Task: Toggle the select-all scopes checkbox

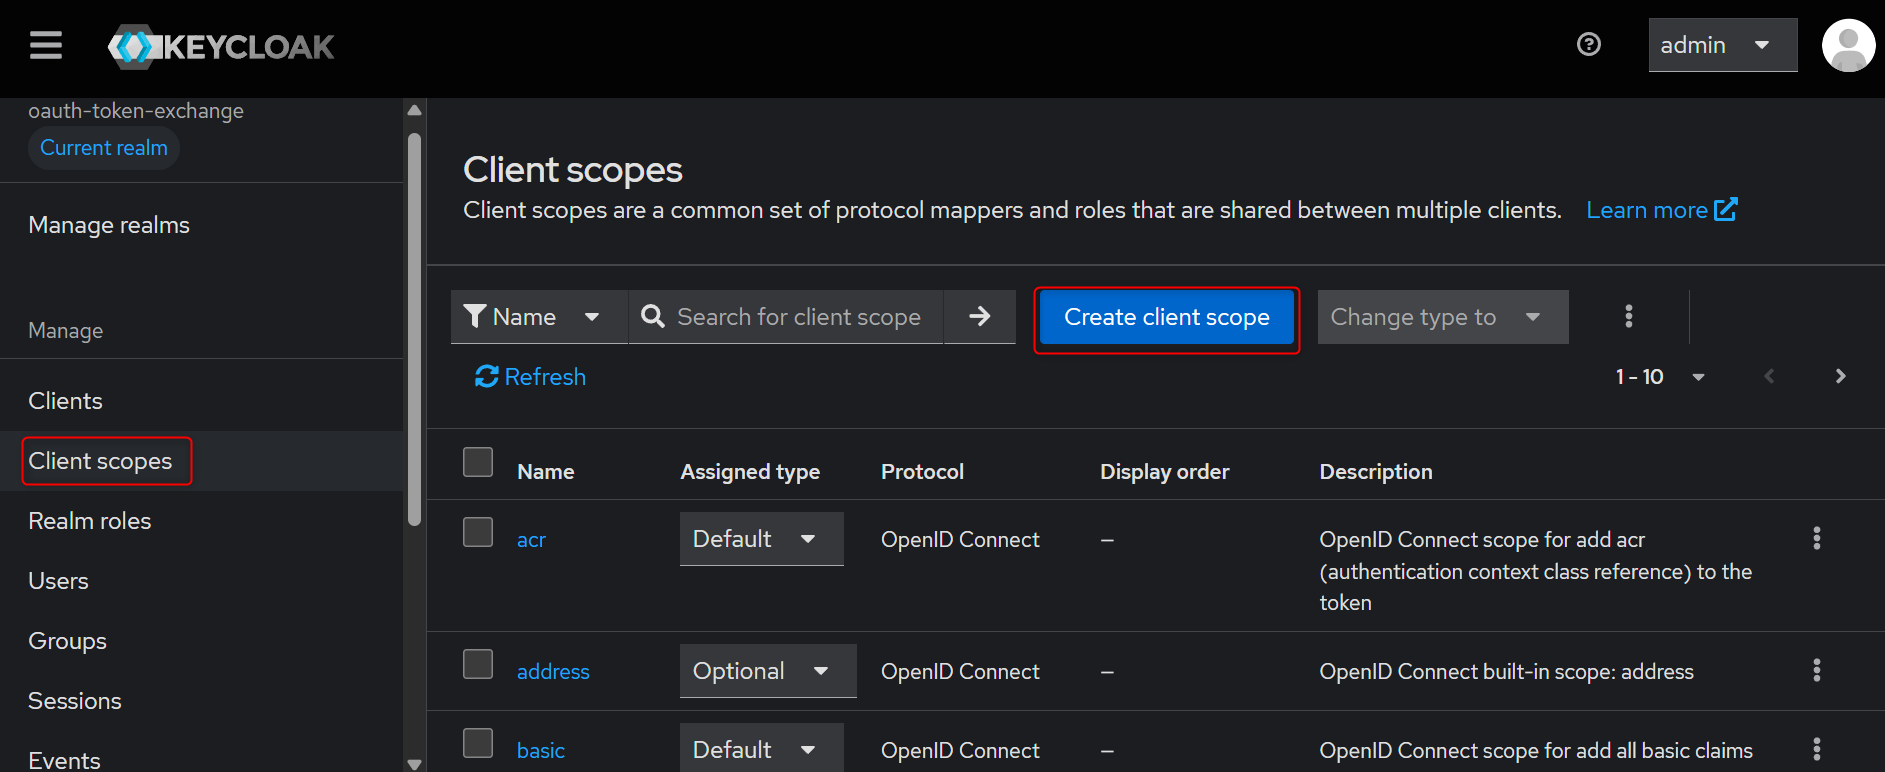Action: (478, 463)
